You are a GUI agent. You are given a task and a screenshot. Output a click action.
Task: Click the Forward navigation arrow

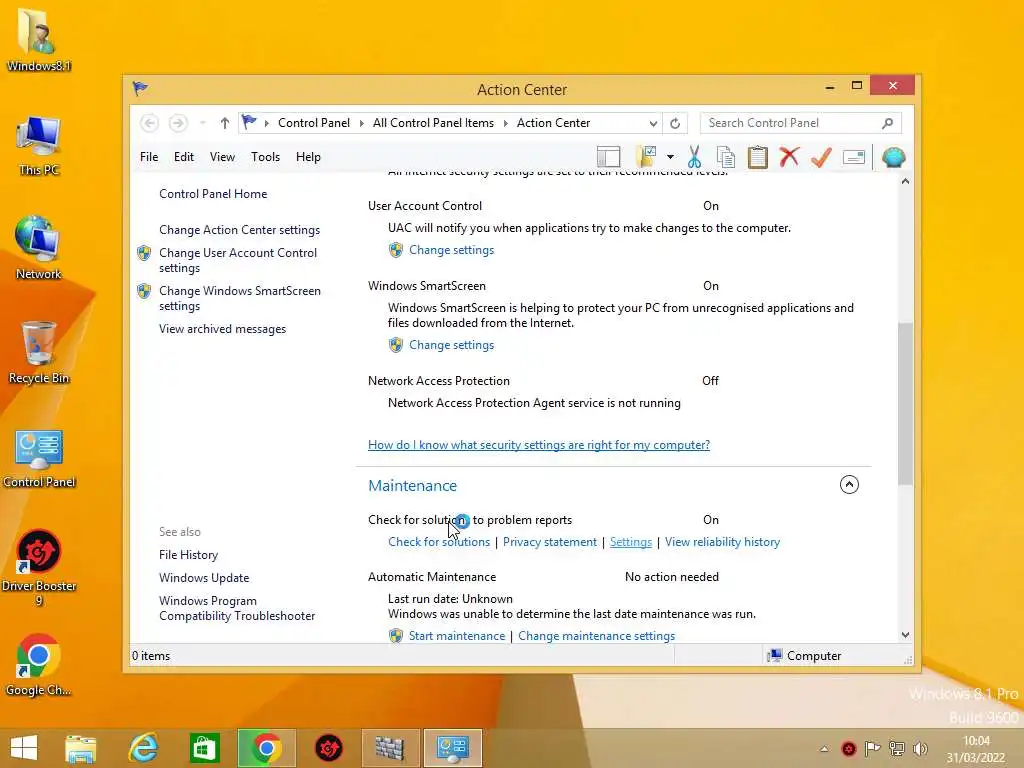click(x=178, y=123)
